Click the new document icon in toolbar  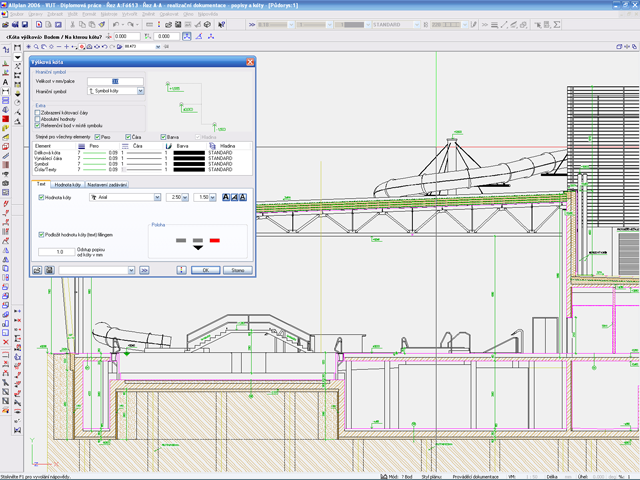pos(39,24)
